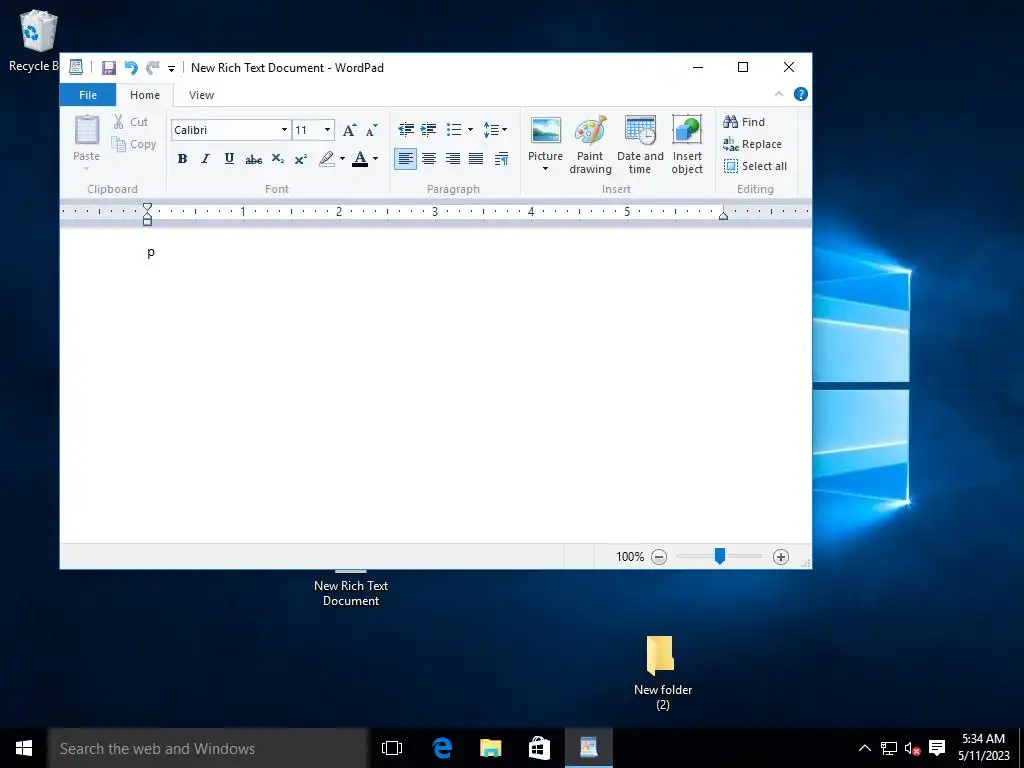Open Customize Quick Access Toolbar arrow

coord(171,69)
